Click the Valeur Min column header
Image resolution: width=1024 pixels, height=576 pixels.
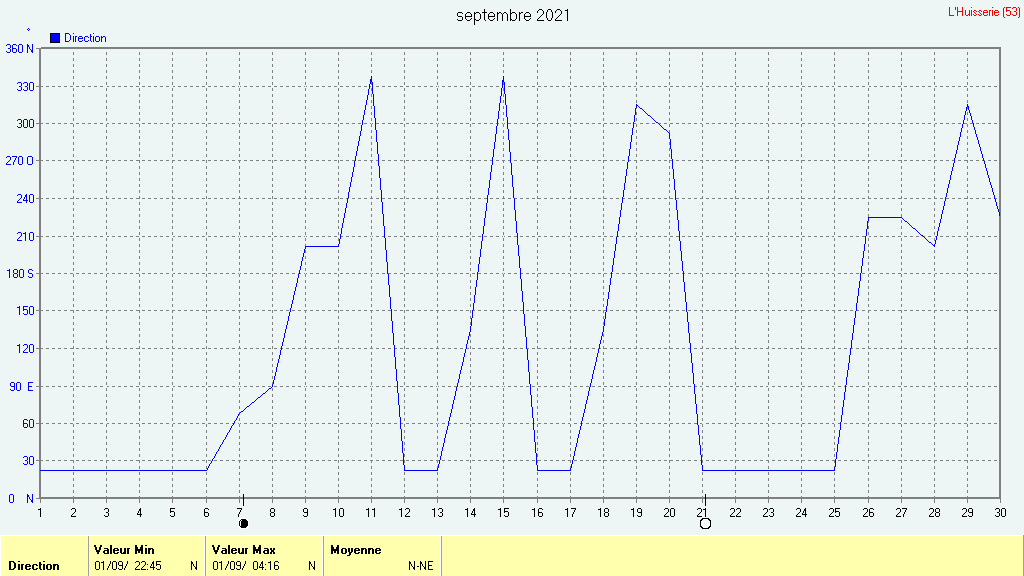click(x=124, y=550)
